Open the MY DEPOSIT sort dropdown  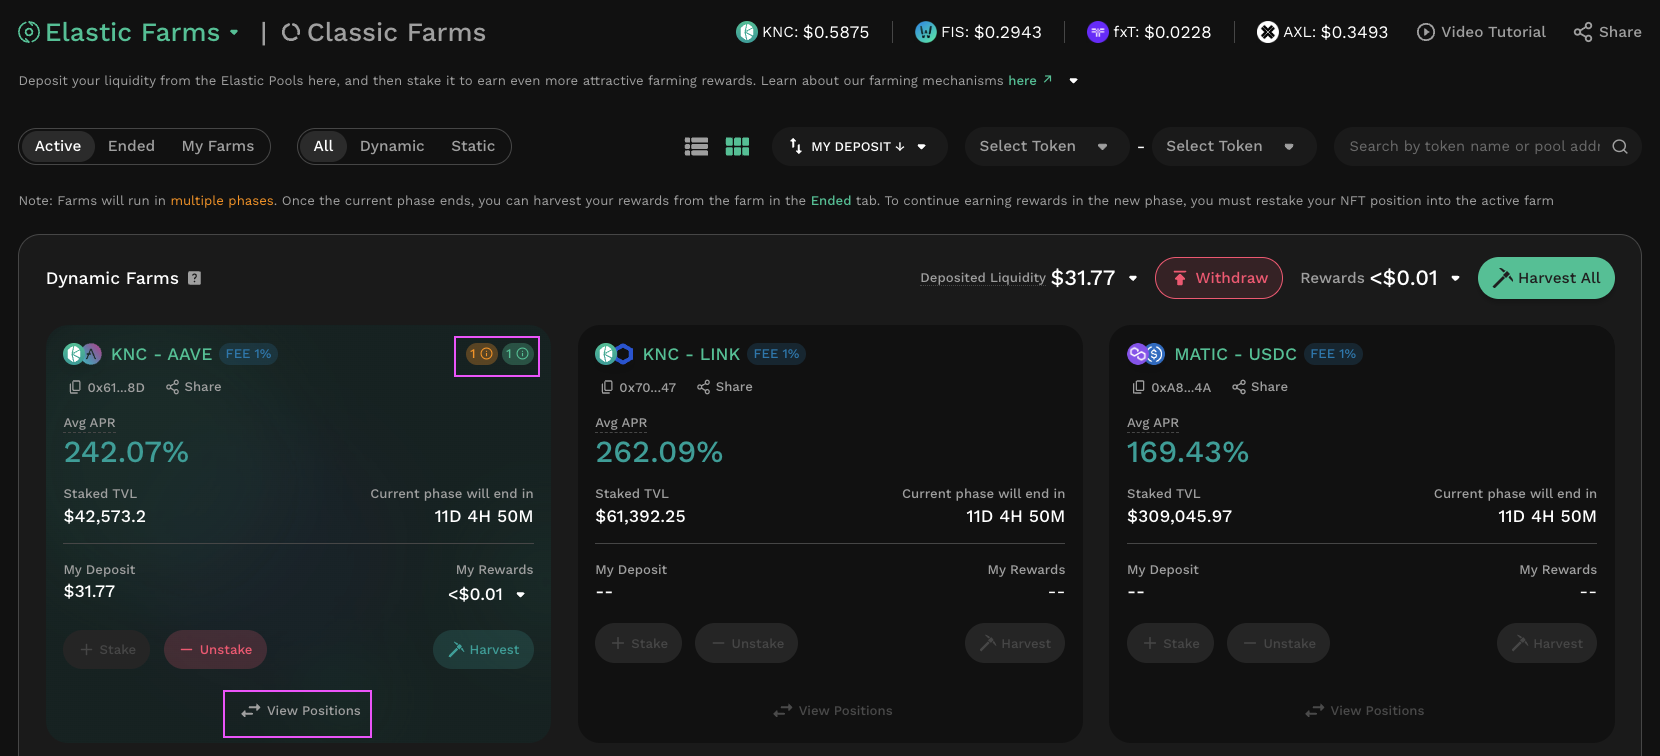(x=859, y=146)
